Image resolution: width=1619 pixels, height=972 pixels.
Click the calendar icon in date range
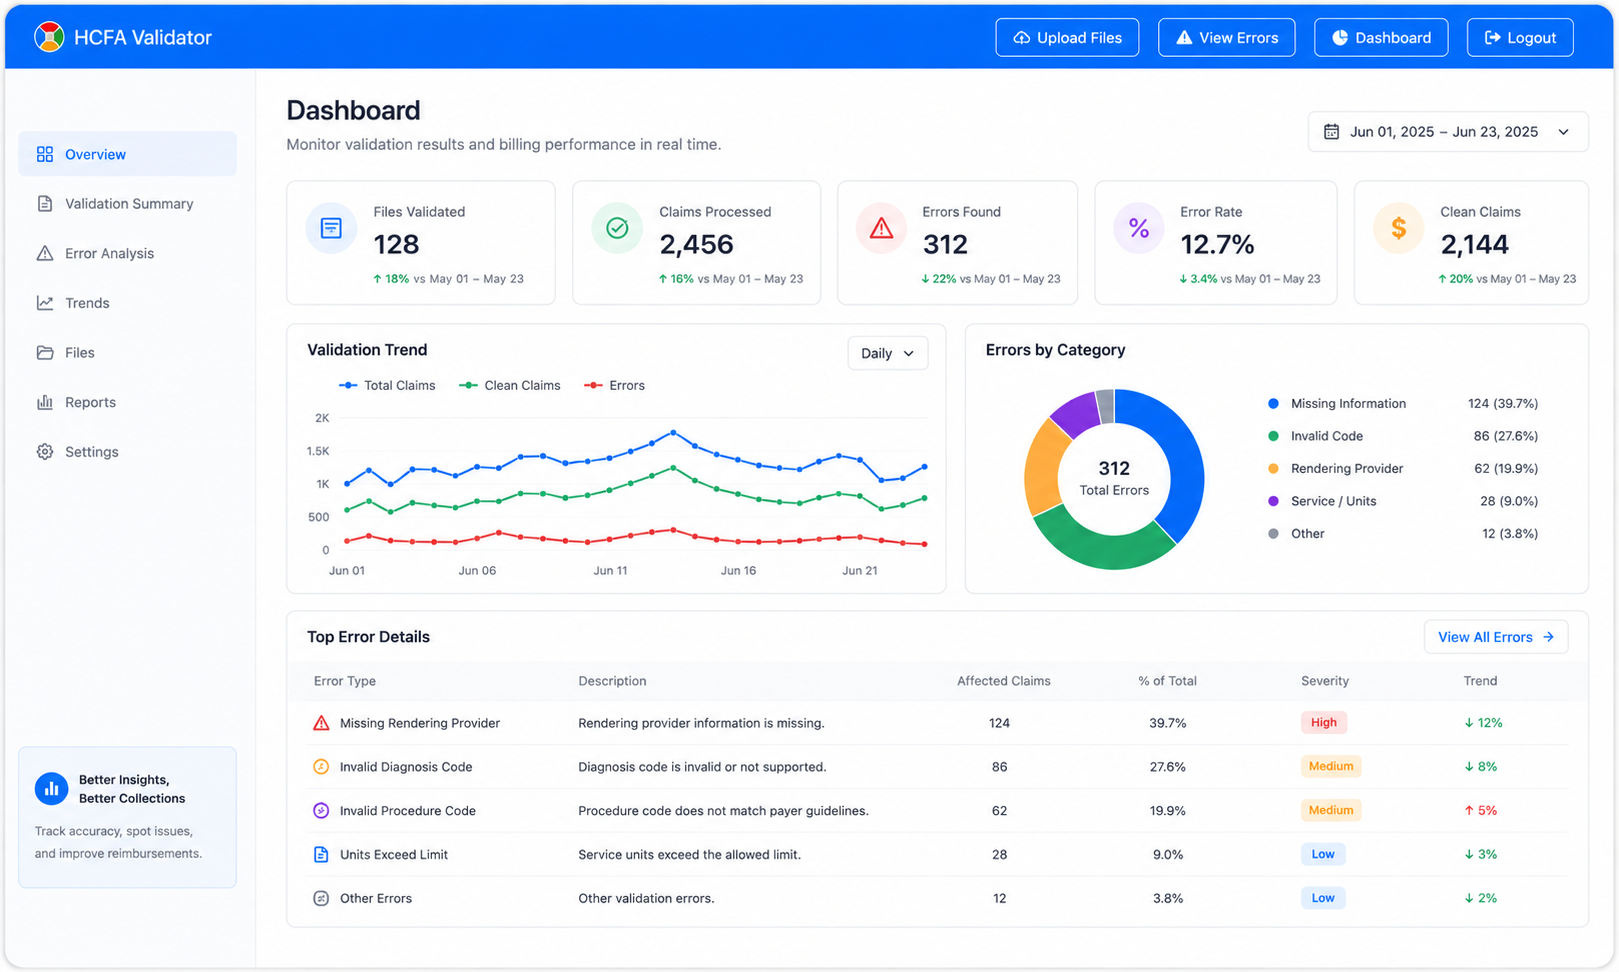coord(1331,132)
